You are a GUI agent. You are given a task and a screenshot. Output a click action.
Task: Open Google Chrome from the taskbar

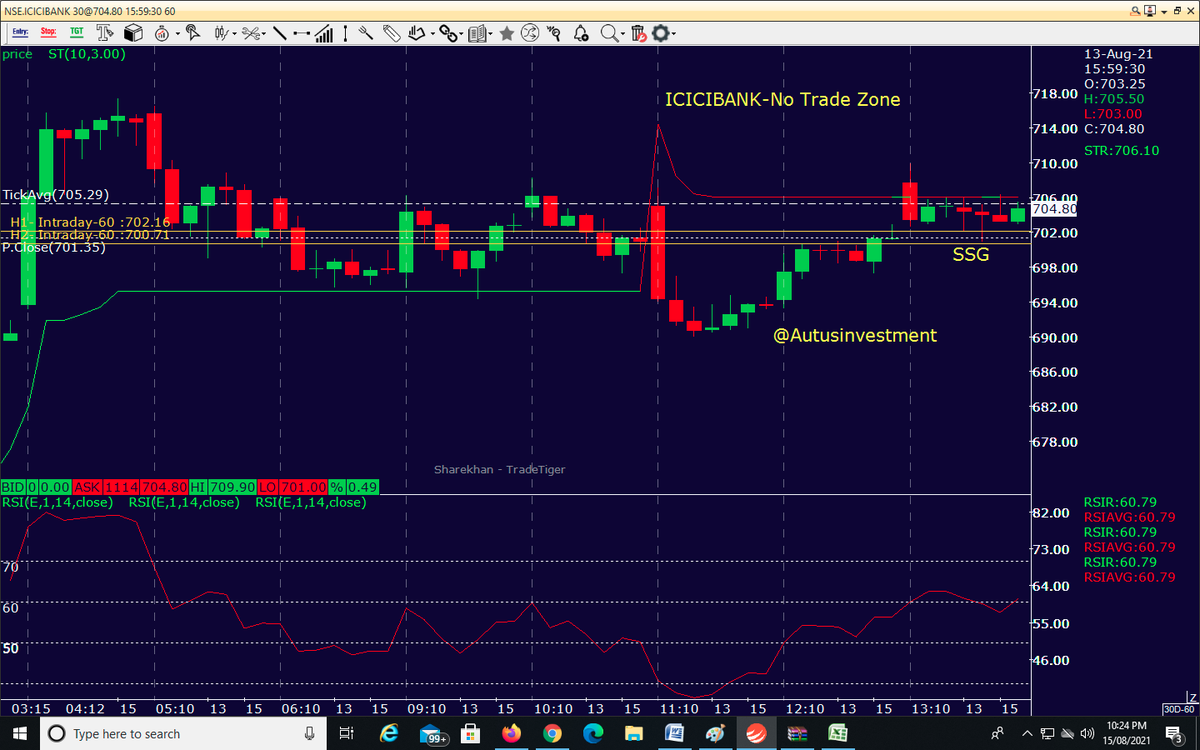pos(552,733)
